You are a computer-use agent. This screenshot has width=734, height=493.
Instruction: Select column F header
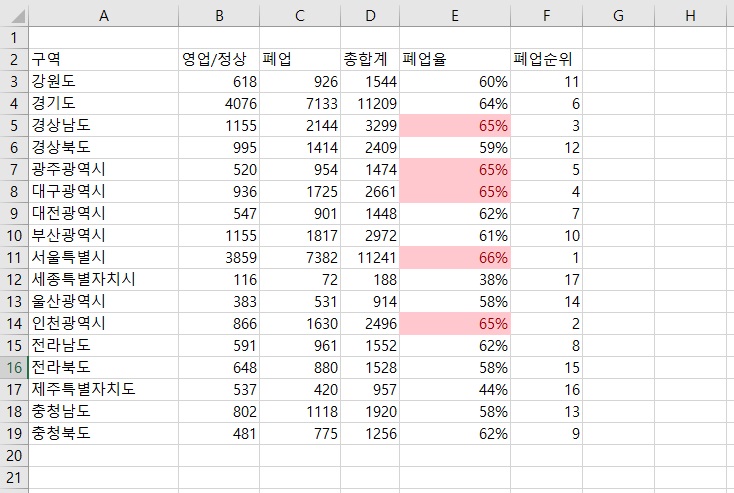547,16
